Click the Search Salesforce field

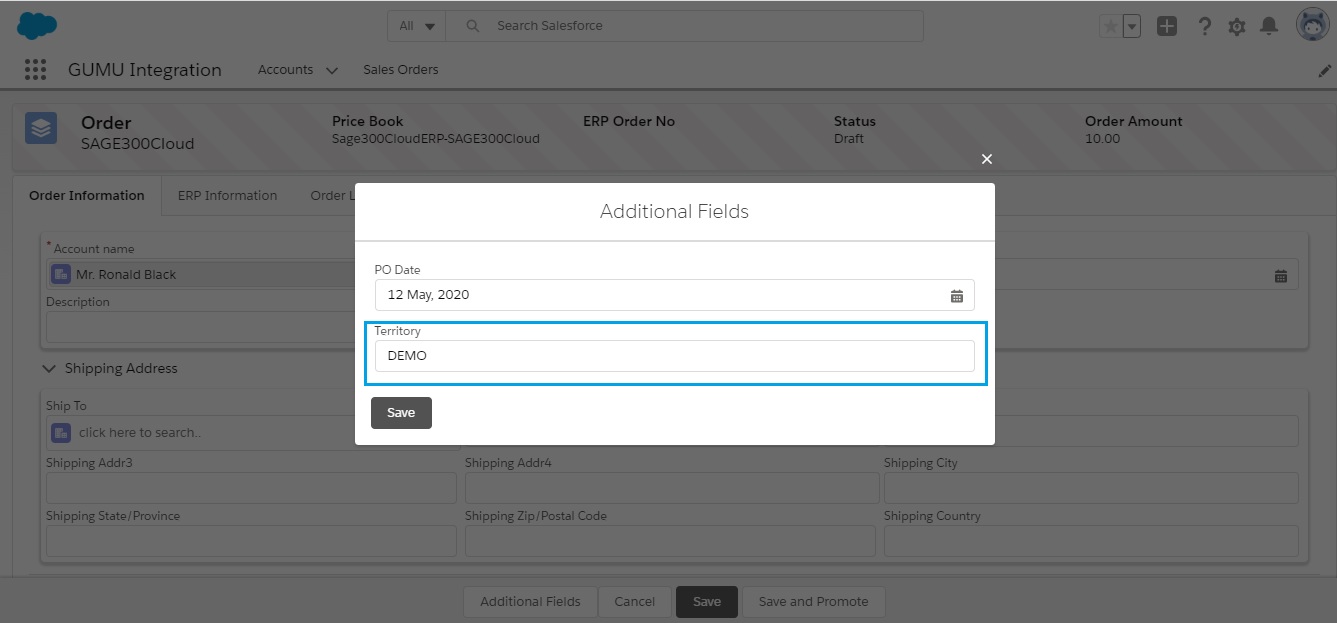tap(685, 26)
